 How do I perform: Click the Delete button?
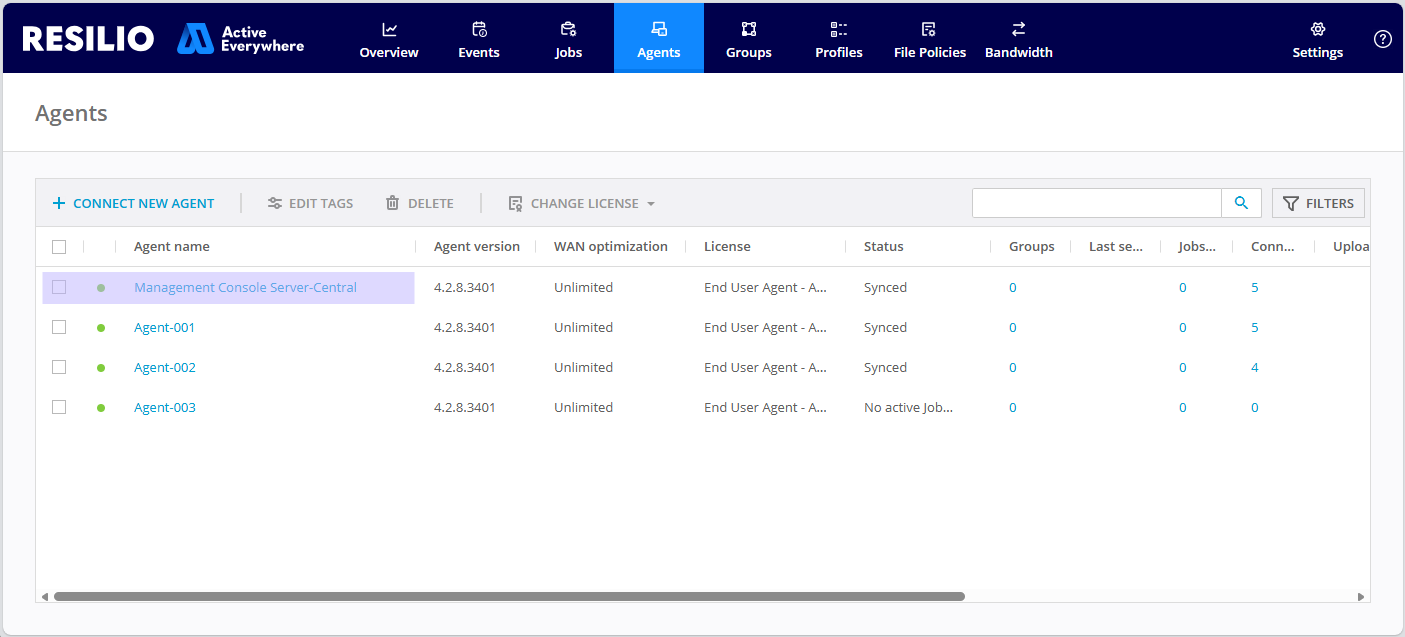click(420, 203)
